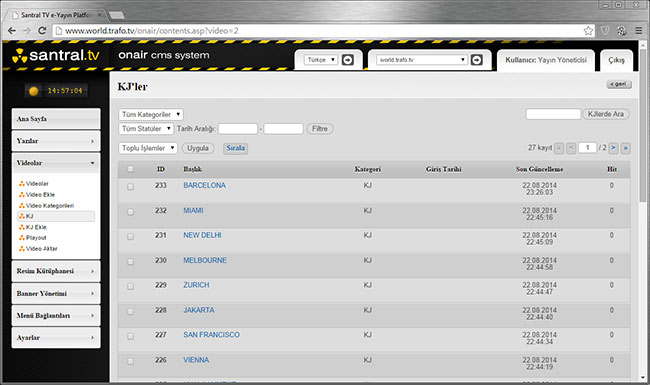Expand the Toplu İşlemler dropdown
This screenshot has width=650, height=385.
pos(148,148)
